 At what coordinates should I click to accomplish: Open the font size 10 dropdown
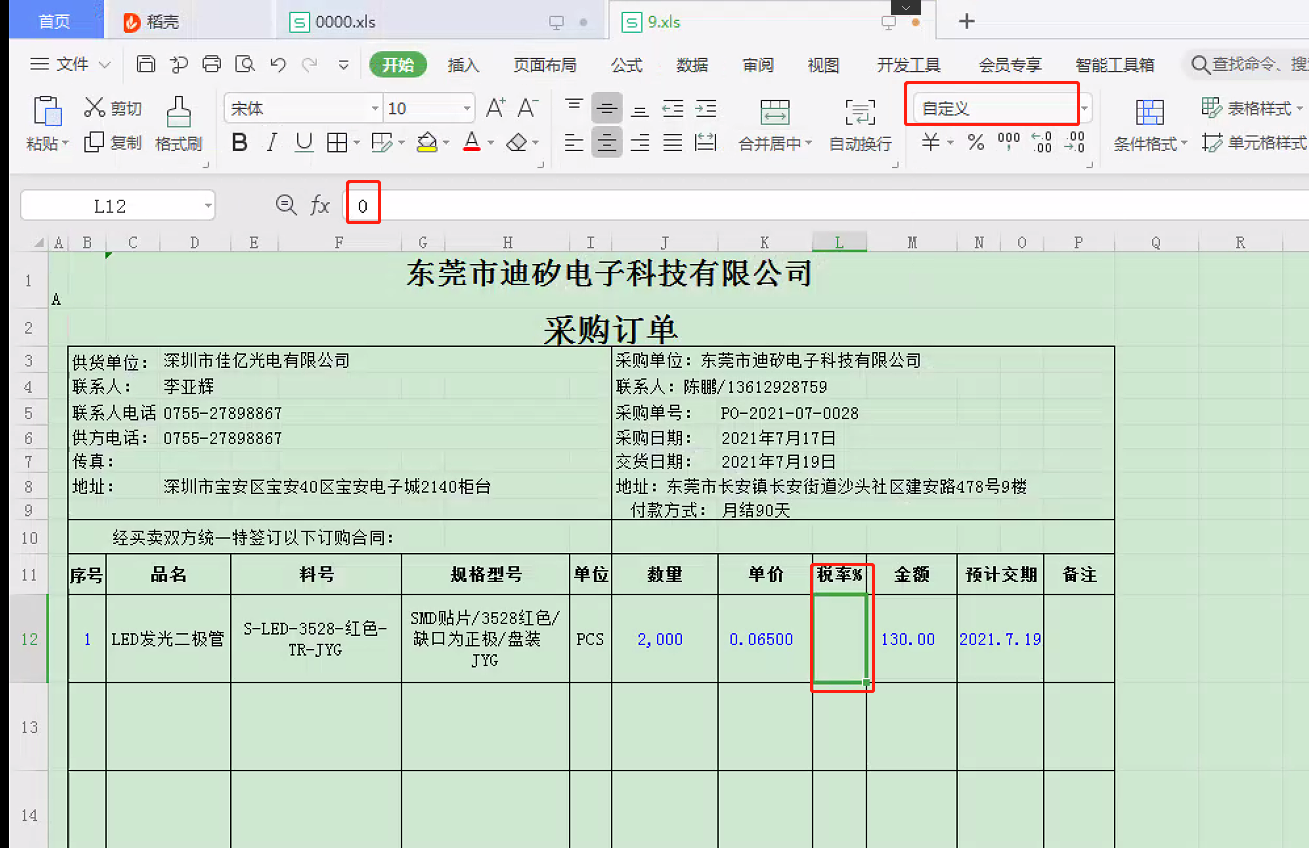point(467,109)
